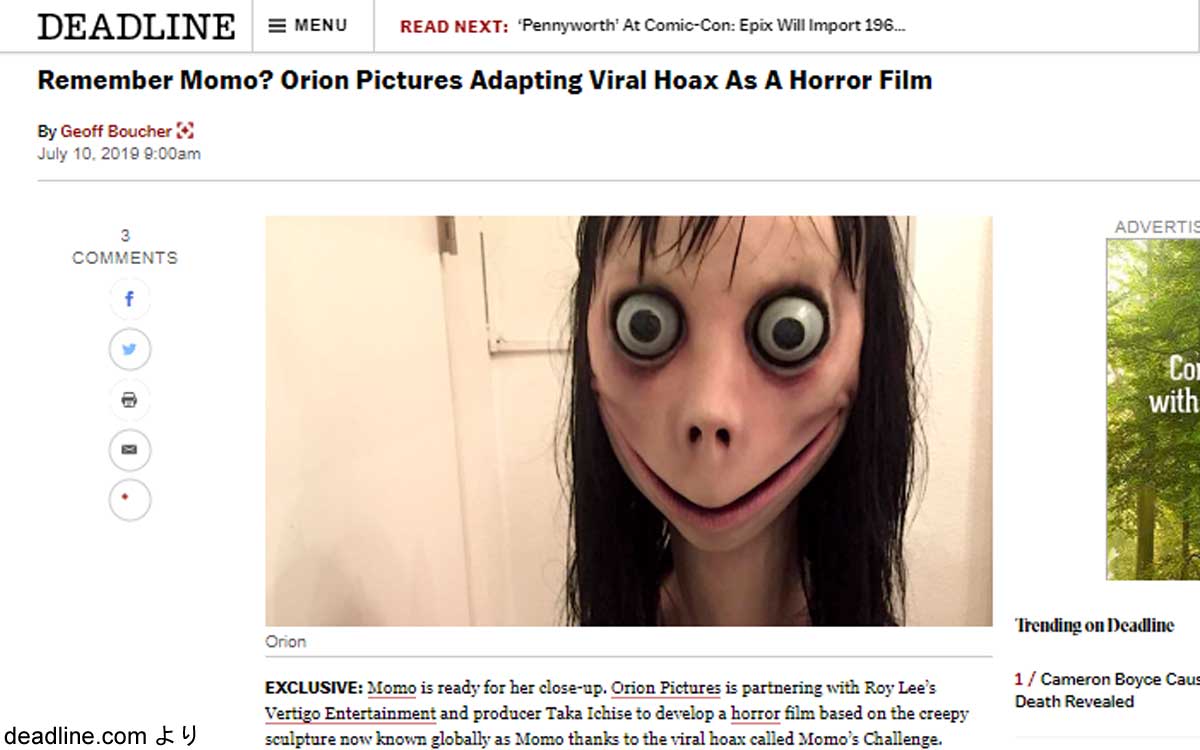This screenshot has height=750, width=1200.
Task: Open Vertigo Entertainment link
Action: tap(351, 713)
